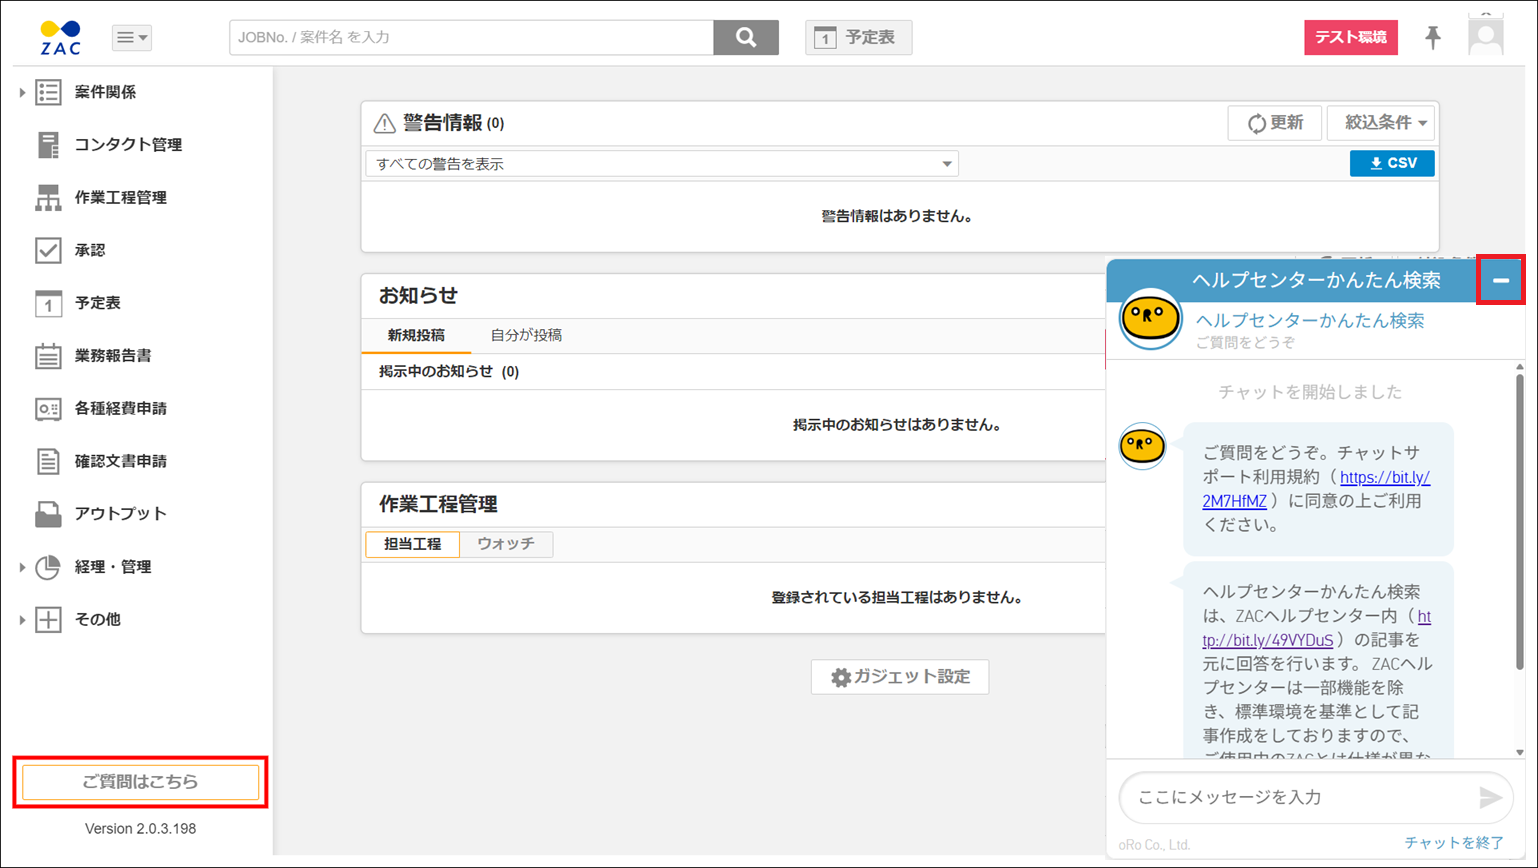Click the ヘルプセンターかんたん検索 title link
This screenshot has height=868, width=1538.
coord(1310,321)
